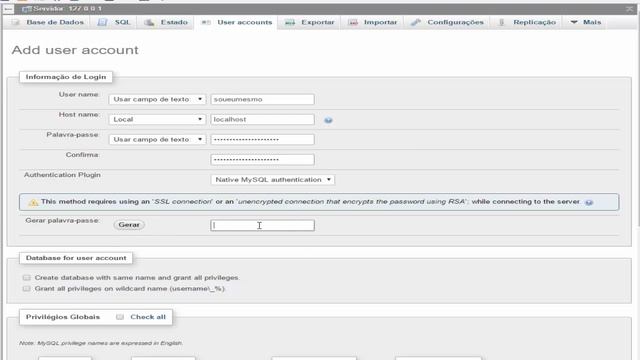640x360 pixels.
Task: Switch to the Replicação tab
Action: point(527,22)
